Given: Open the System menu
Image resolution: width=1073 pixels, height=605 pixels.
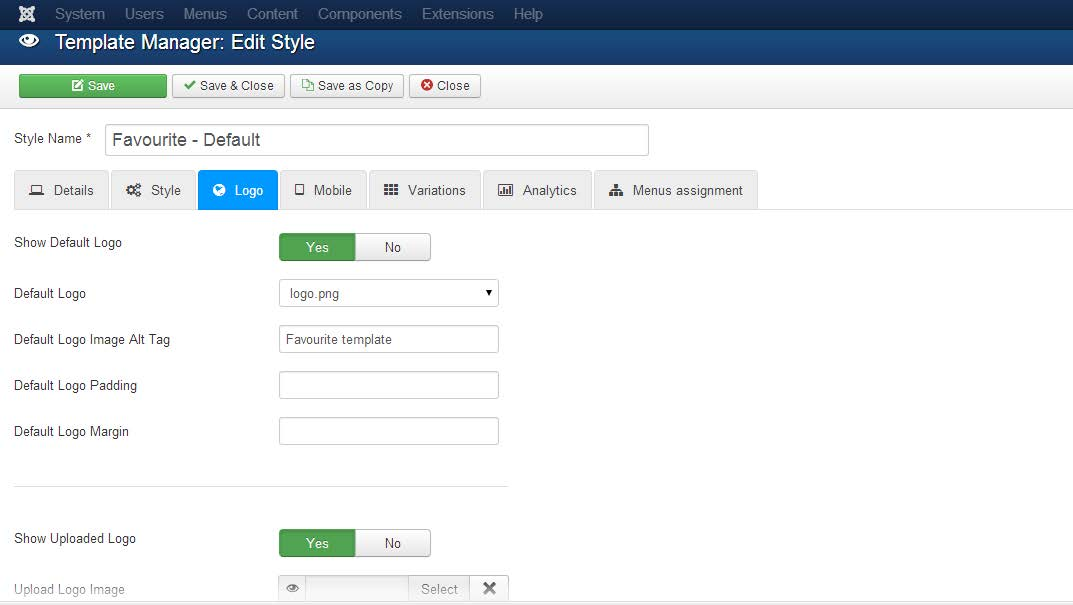Looking at the screenshot, I should point(79,14).
